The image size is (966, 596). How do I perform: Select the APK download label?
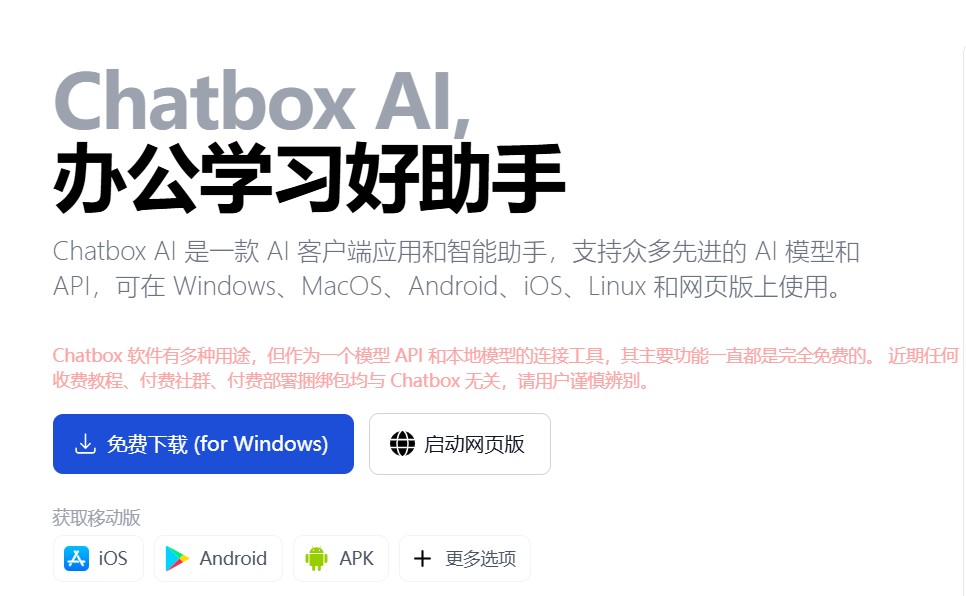pyautogui.click(x=356, y=558)
